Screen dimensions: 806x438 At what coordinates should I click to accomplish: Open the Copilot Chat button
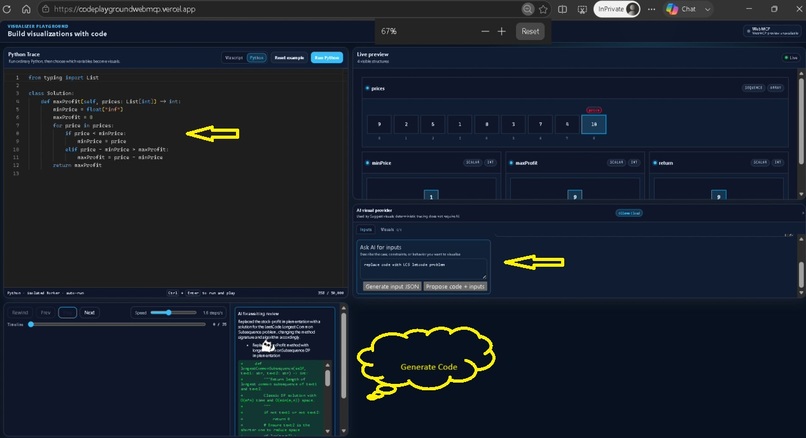point(681,9)
